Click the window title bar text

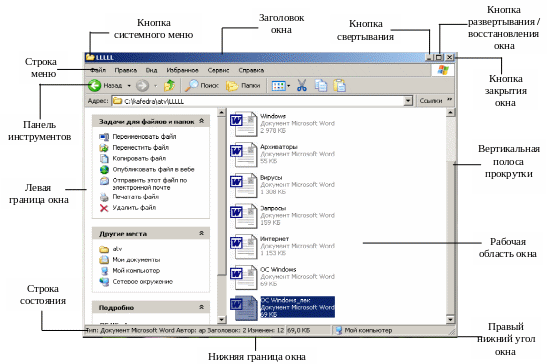105,57
